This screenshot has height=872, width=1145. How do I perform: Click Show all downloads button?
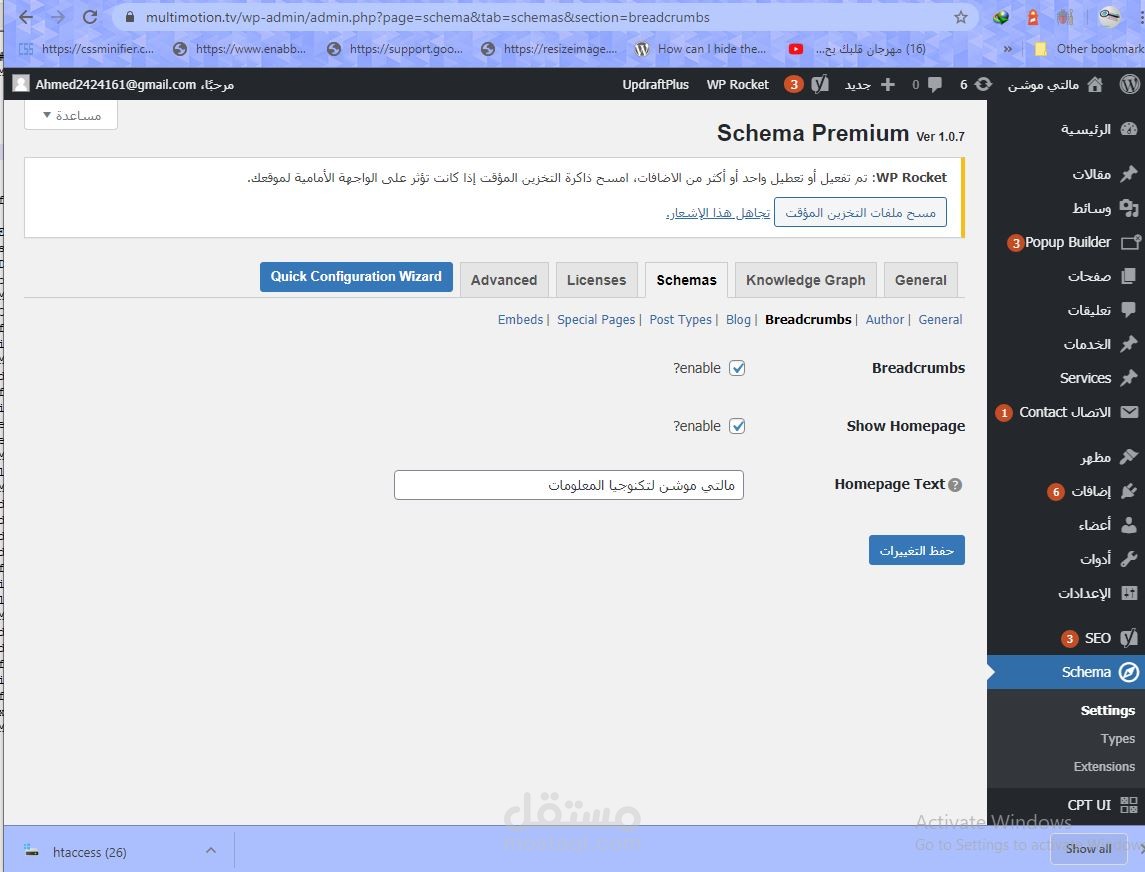[x=1088, y=849]
